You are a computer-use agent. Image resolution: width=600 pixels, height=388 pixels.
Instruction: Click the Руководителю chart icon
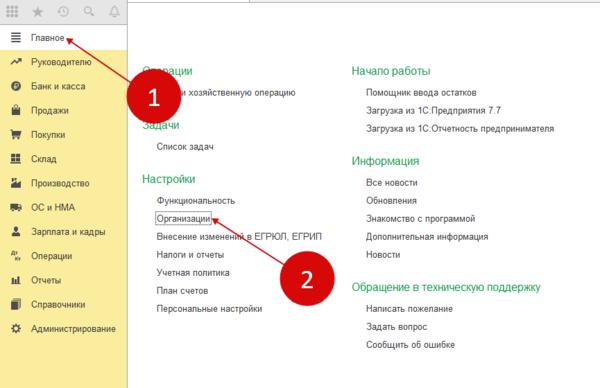pos(16,62)
